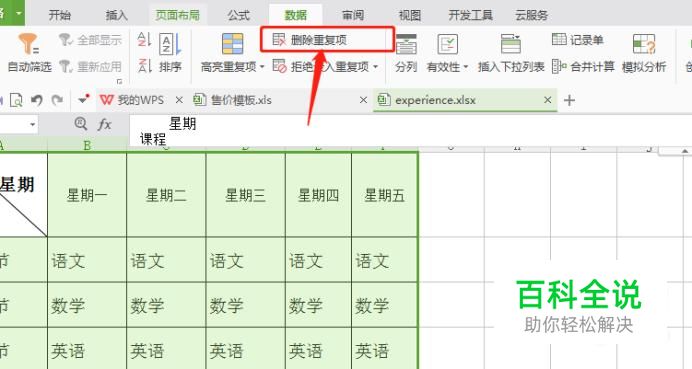Switch to the Developer Tools (开发工具) tab
692x369 pixels.
point(470,15)
